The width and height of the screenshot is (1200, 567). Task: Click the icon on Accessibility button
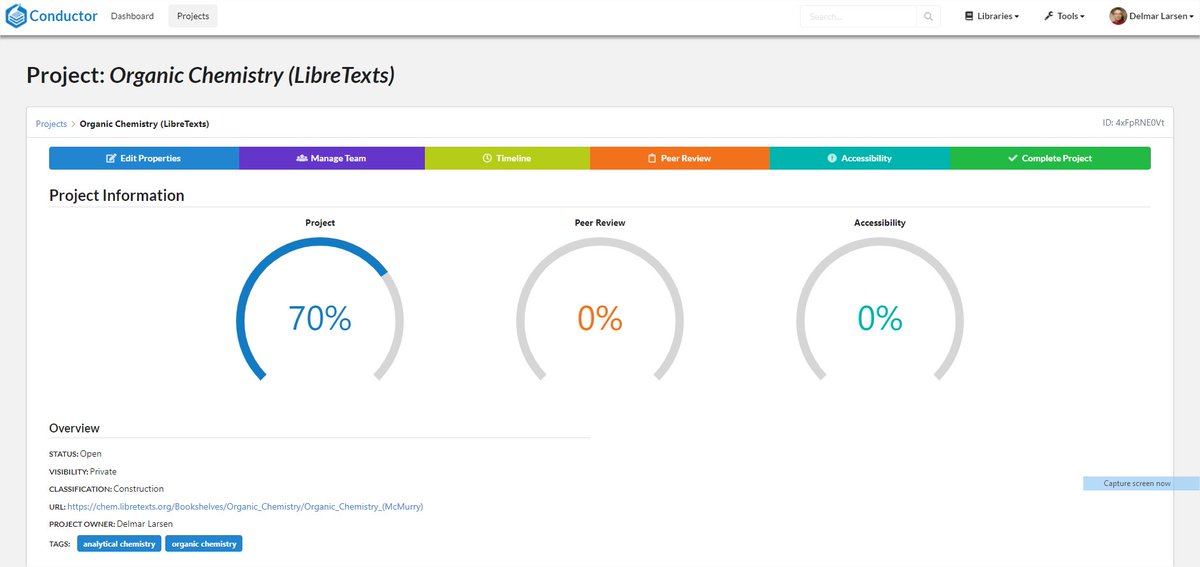[832, 158]
